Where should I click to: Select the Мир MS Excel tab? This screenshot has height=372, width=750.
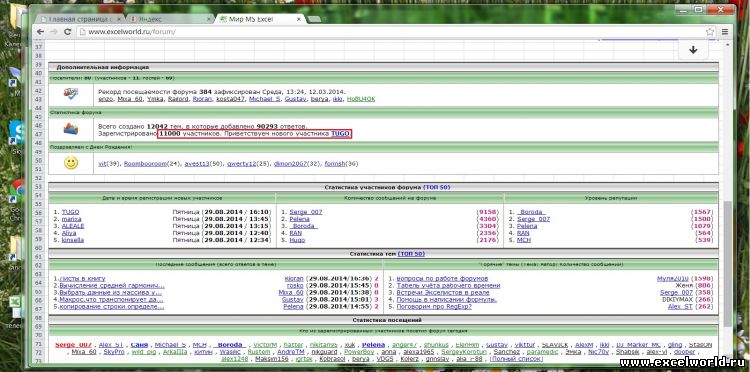pyautogui.click(x=261, y=19)
